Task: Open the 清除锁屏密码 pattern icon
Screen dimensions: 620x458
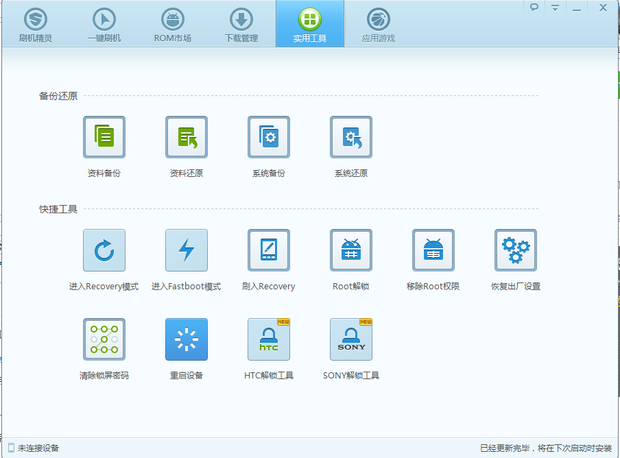Action: tap(104, 340)
